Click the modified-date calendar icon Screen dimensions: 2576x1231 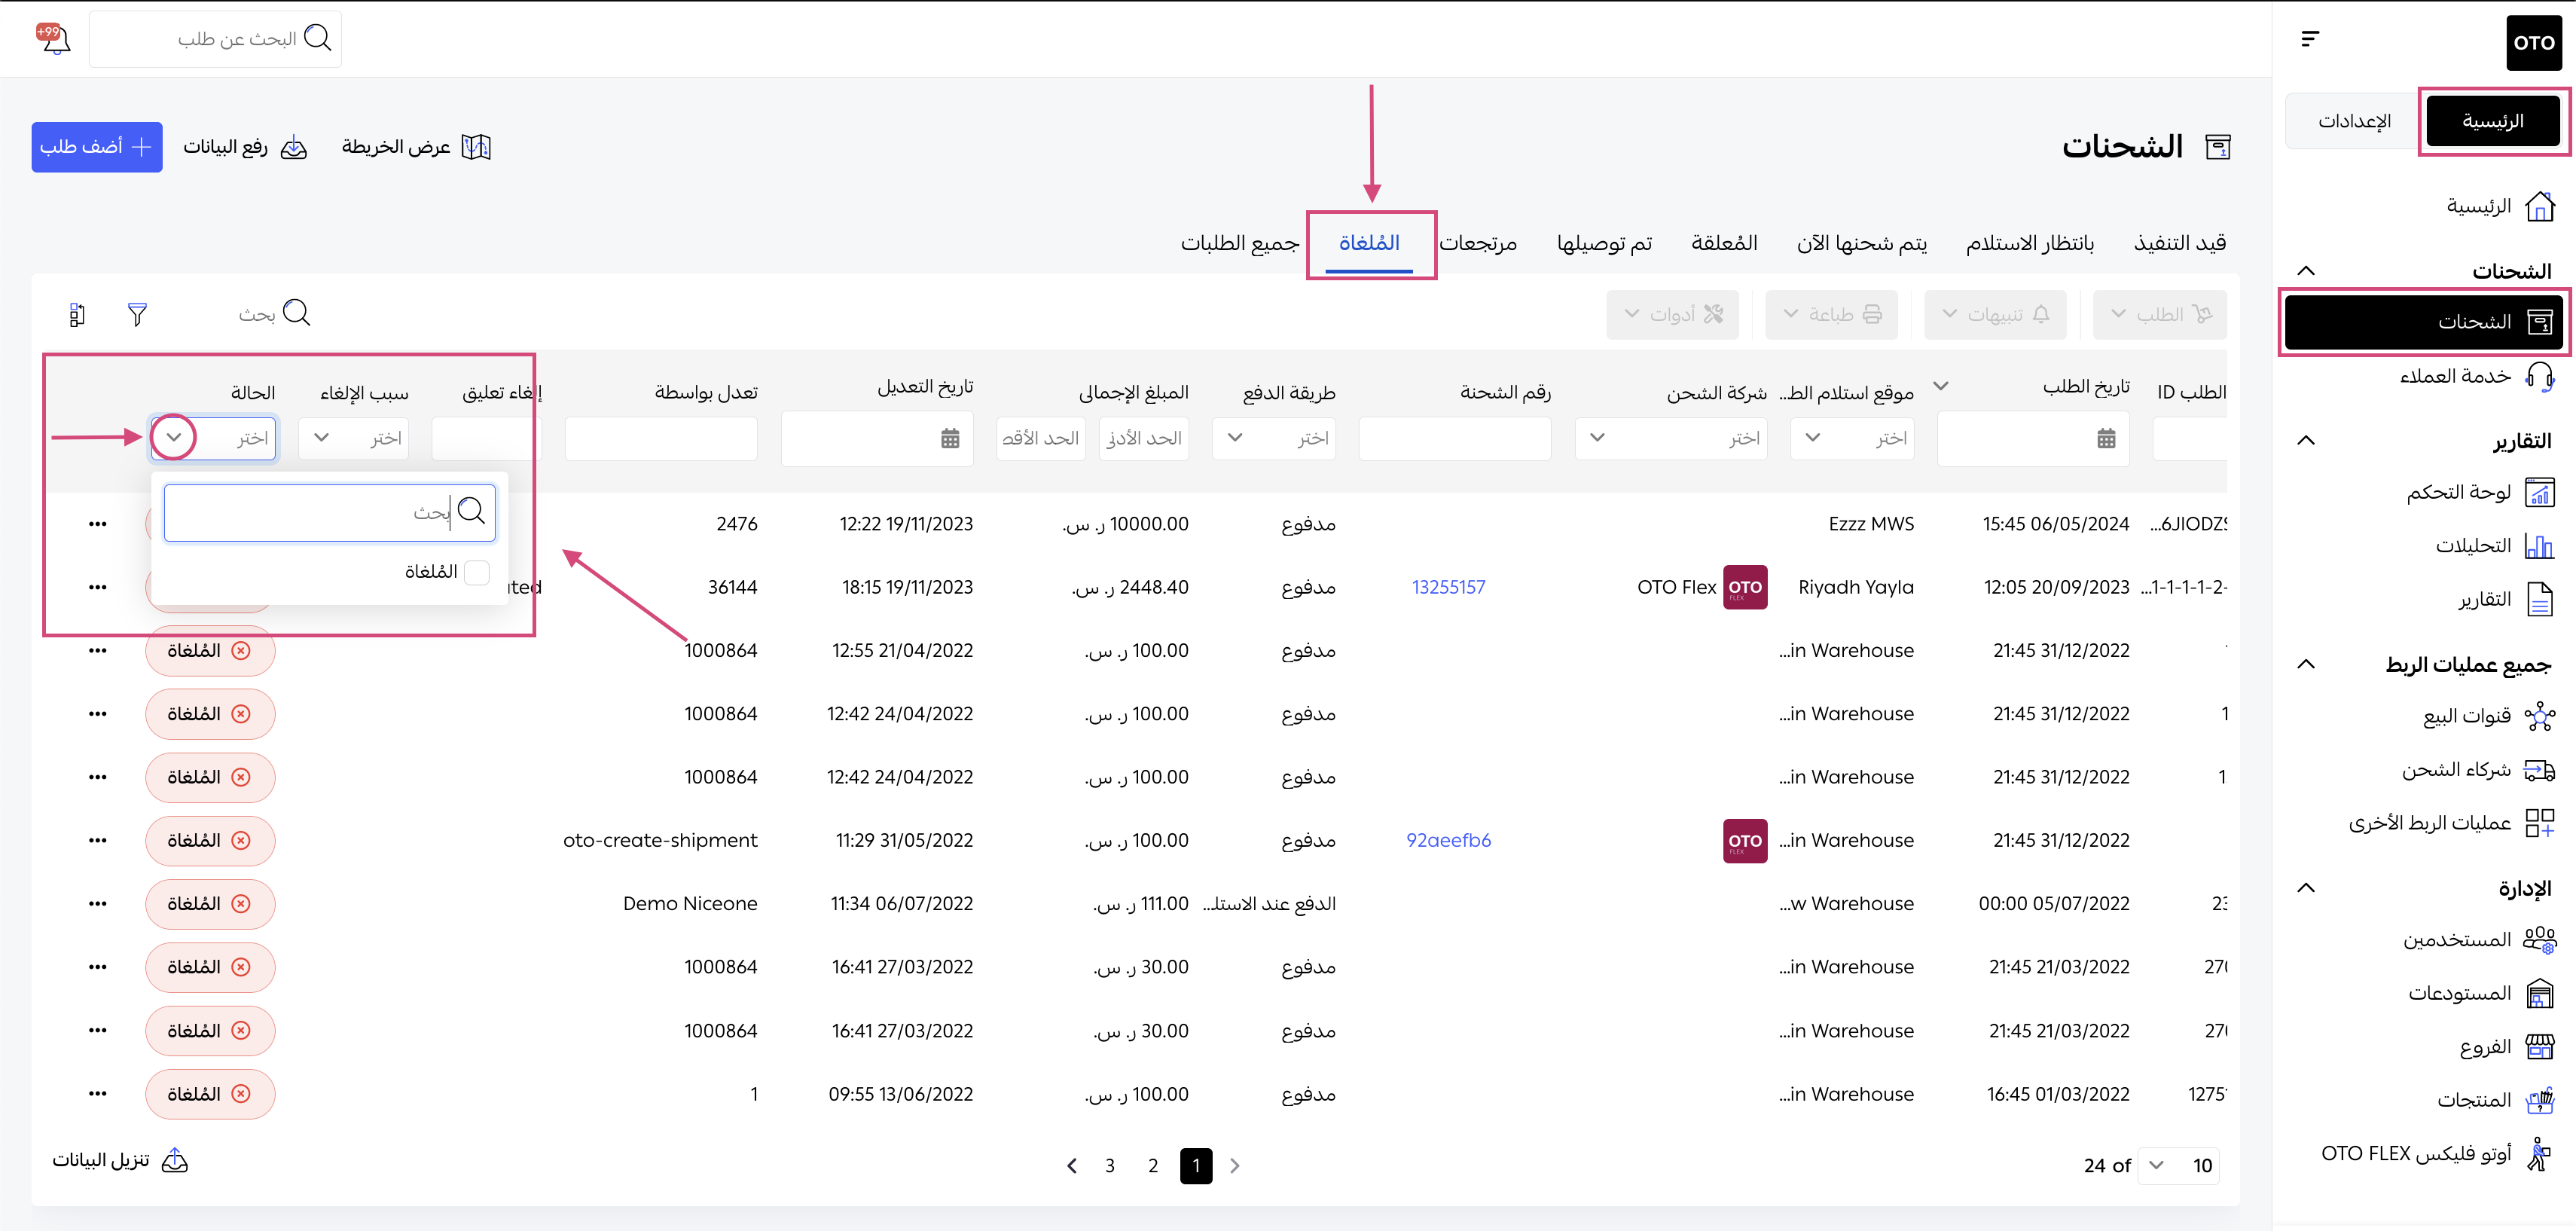(949, 438)
